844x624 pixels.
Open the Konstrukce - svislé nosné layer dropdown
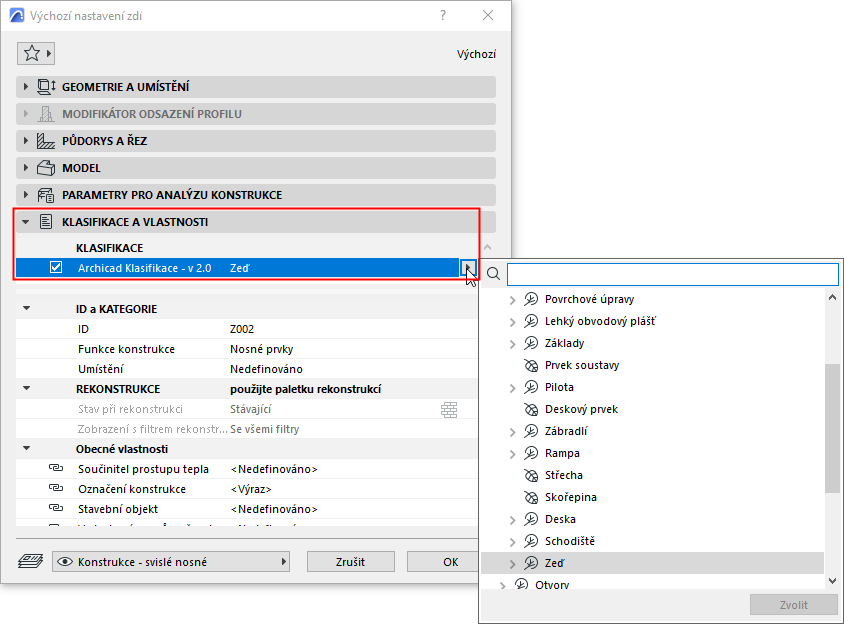coord(171,562)
